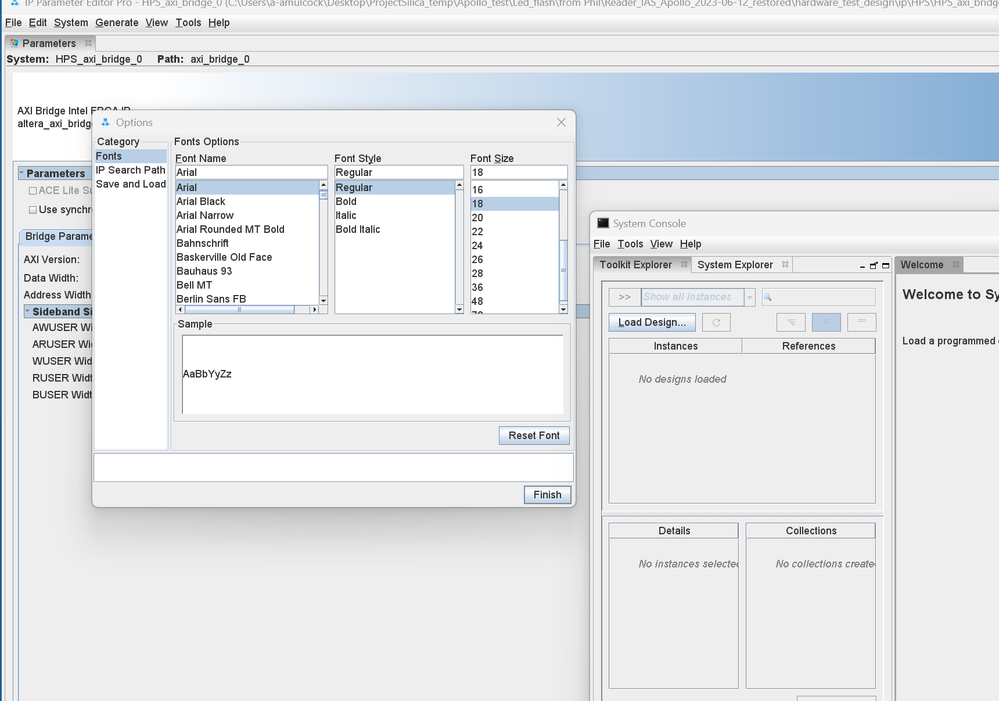The image size is (999, 701).
Task: Switch to the System Explorer tab
Action: click(735, 265)
